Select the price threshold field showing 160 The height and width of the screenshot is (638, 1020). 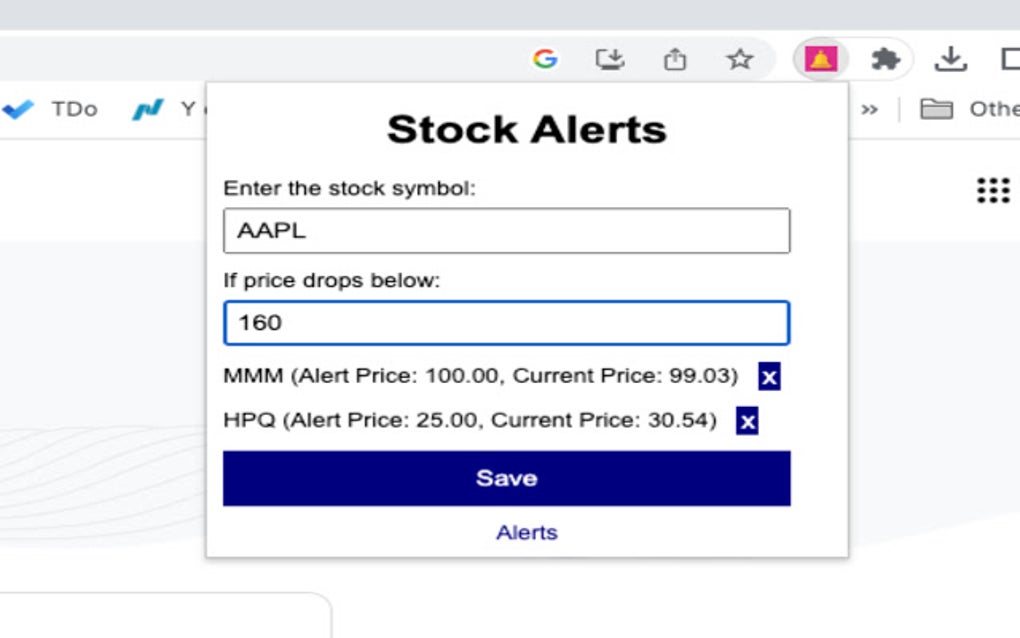click(x=506, y=322)
